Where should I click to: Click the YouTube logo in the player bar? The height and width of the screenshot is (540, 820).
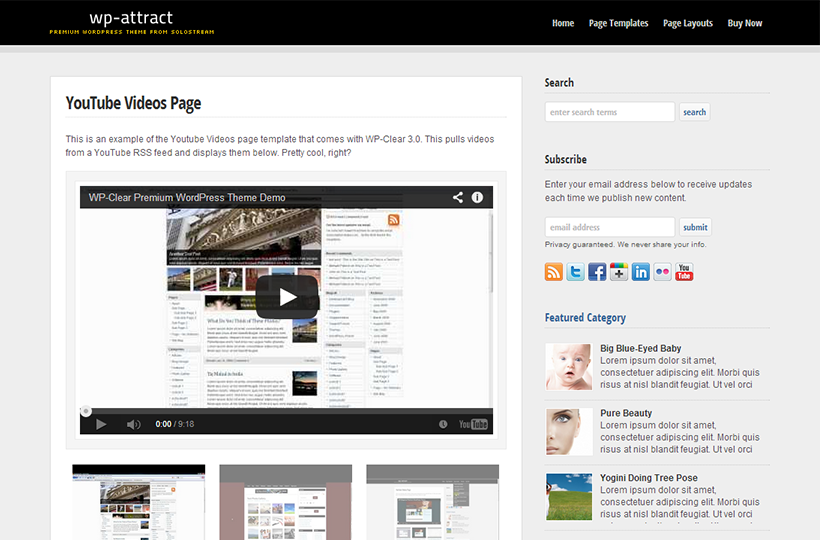[x=473, y=424]
